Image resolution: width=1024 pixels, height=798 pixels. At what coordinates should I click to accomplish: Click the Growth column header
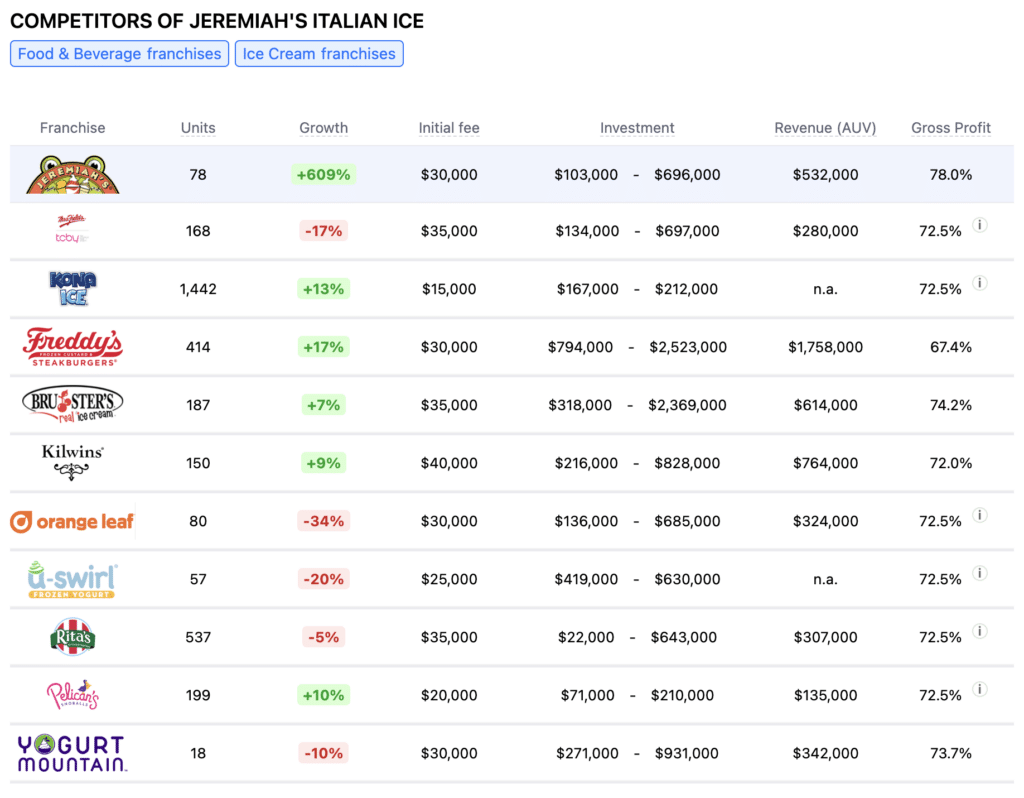coord(323,127)
